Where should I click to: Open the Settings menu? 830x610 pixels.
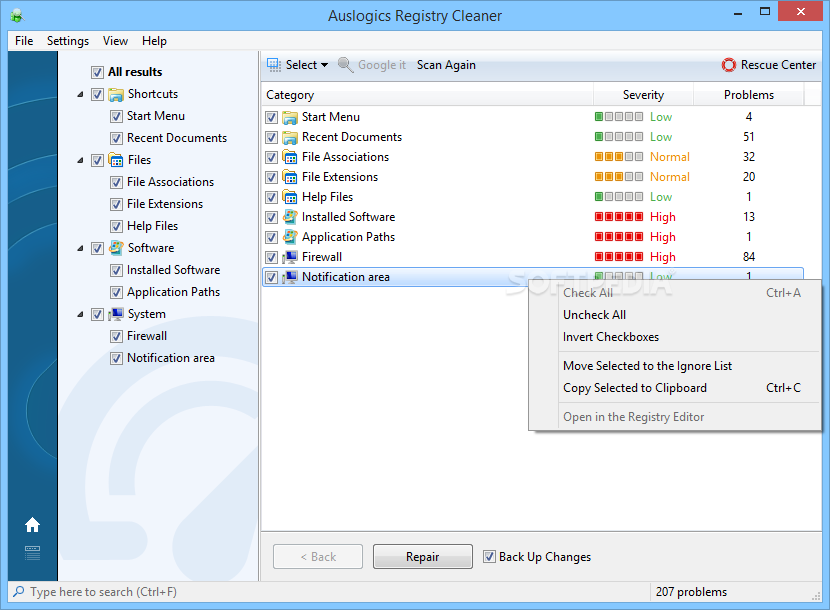click(68, 41)
